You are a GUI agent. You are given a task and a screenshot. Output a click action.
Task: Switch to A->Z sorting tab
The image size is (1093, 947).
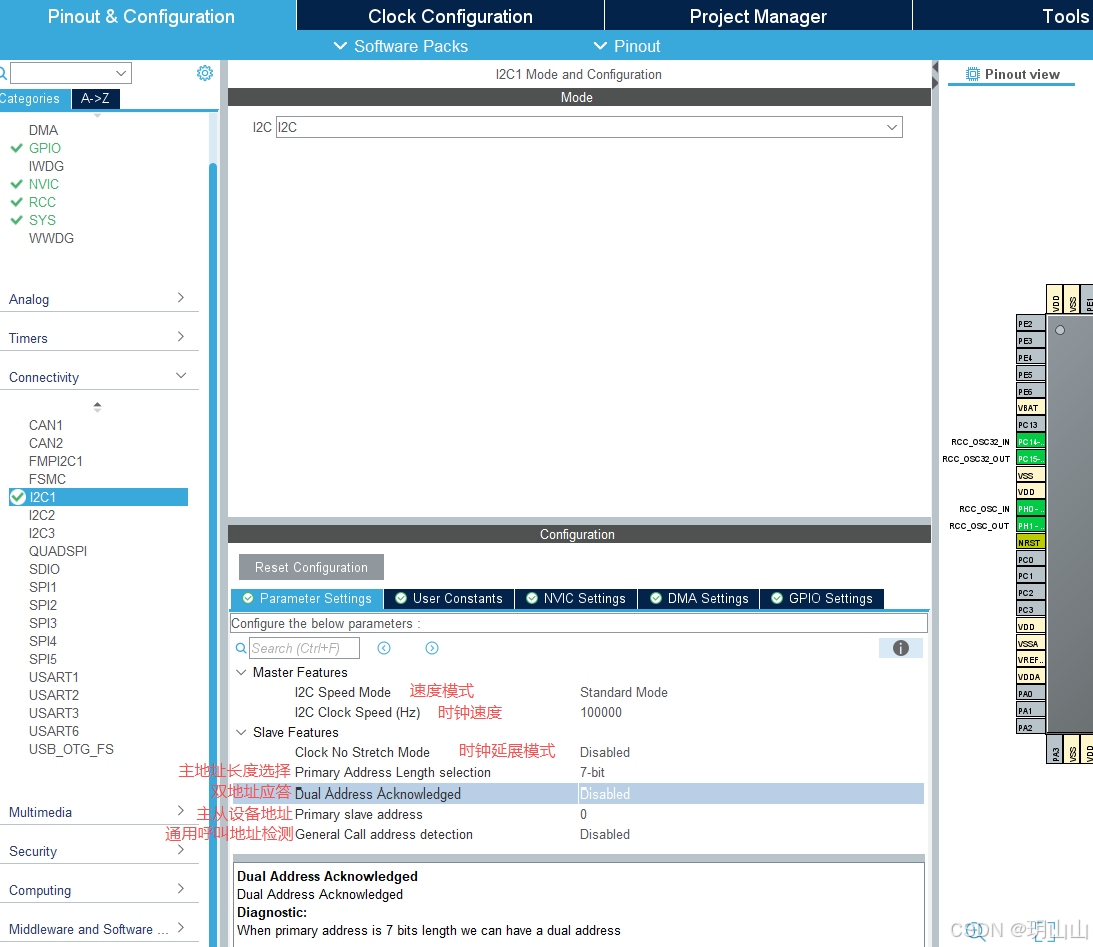pos(95,98)
